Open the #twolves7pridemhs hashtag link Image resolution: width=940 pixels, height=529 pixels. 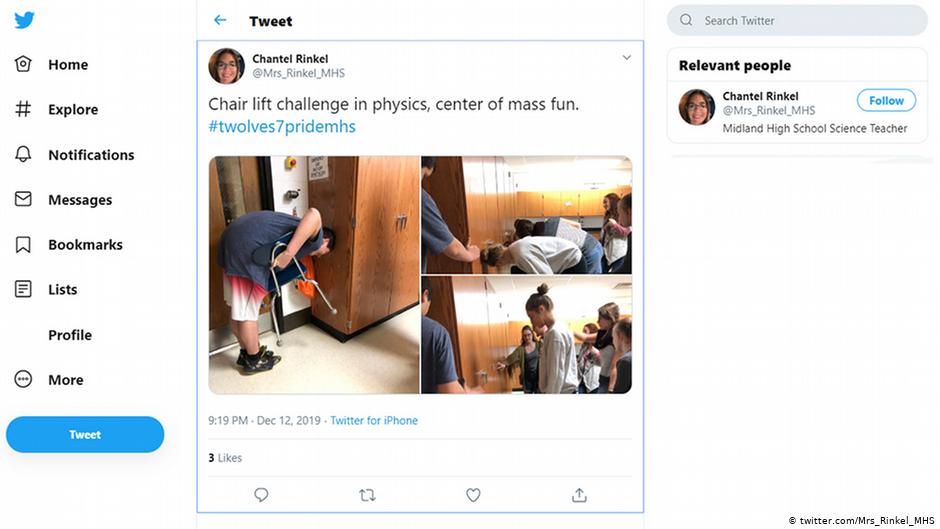[x=282, y=127]
